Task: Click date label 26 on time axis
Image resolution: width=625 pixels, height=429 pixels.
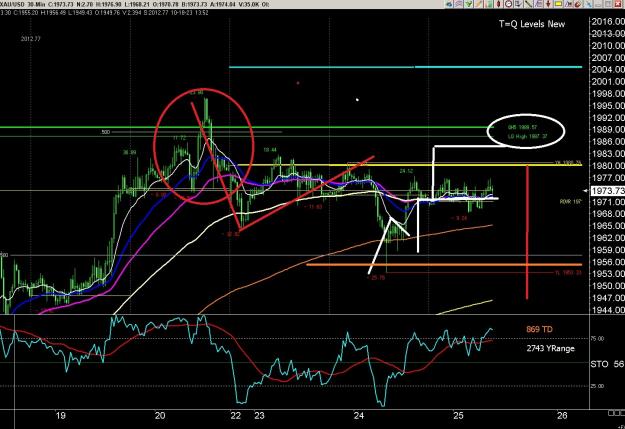Action: [562, 416]
